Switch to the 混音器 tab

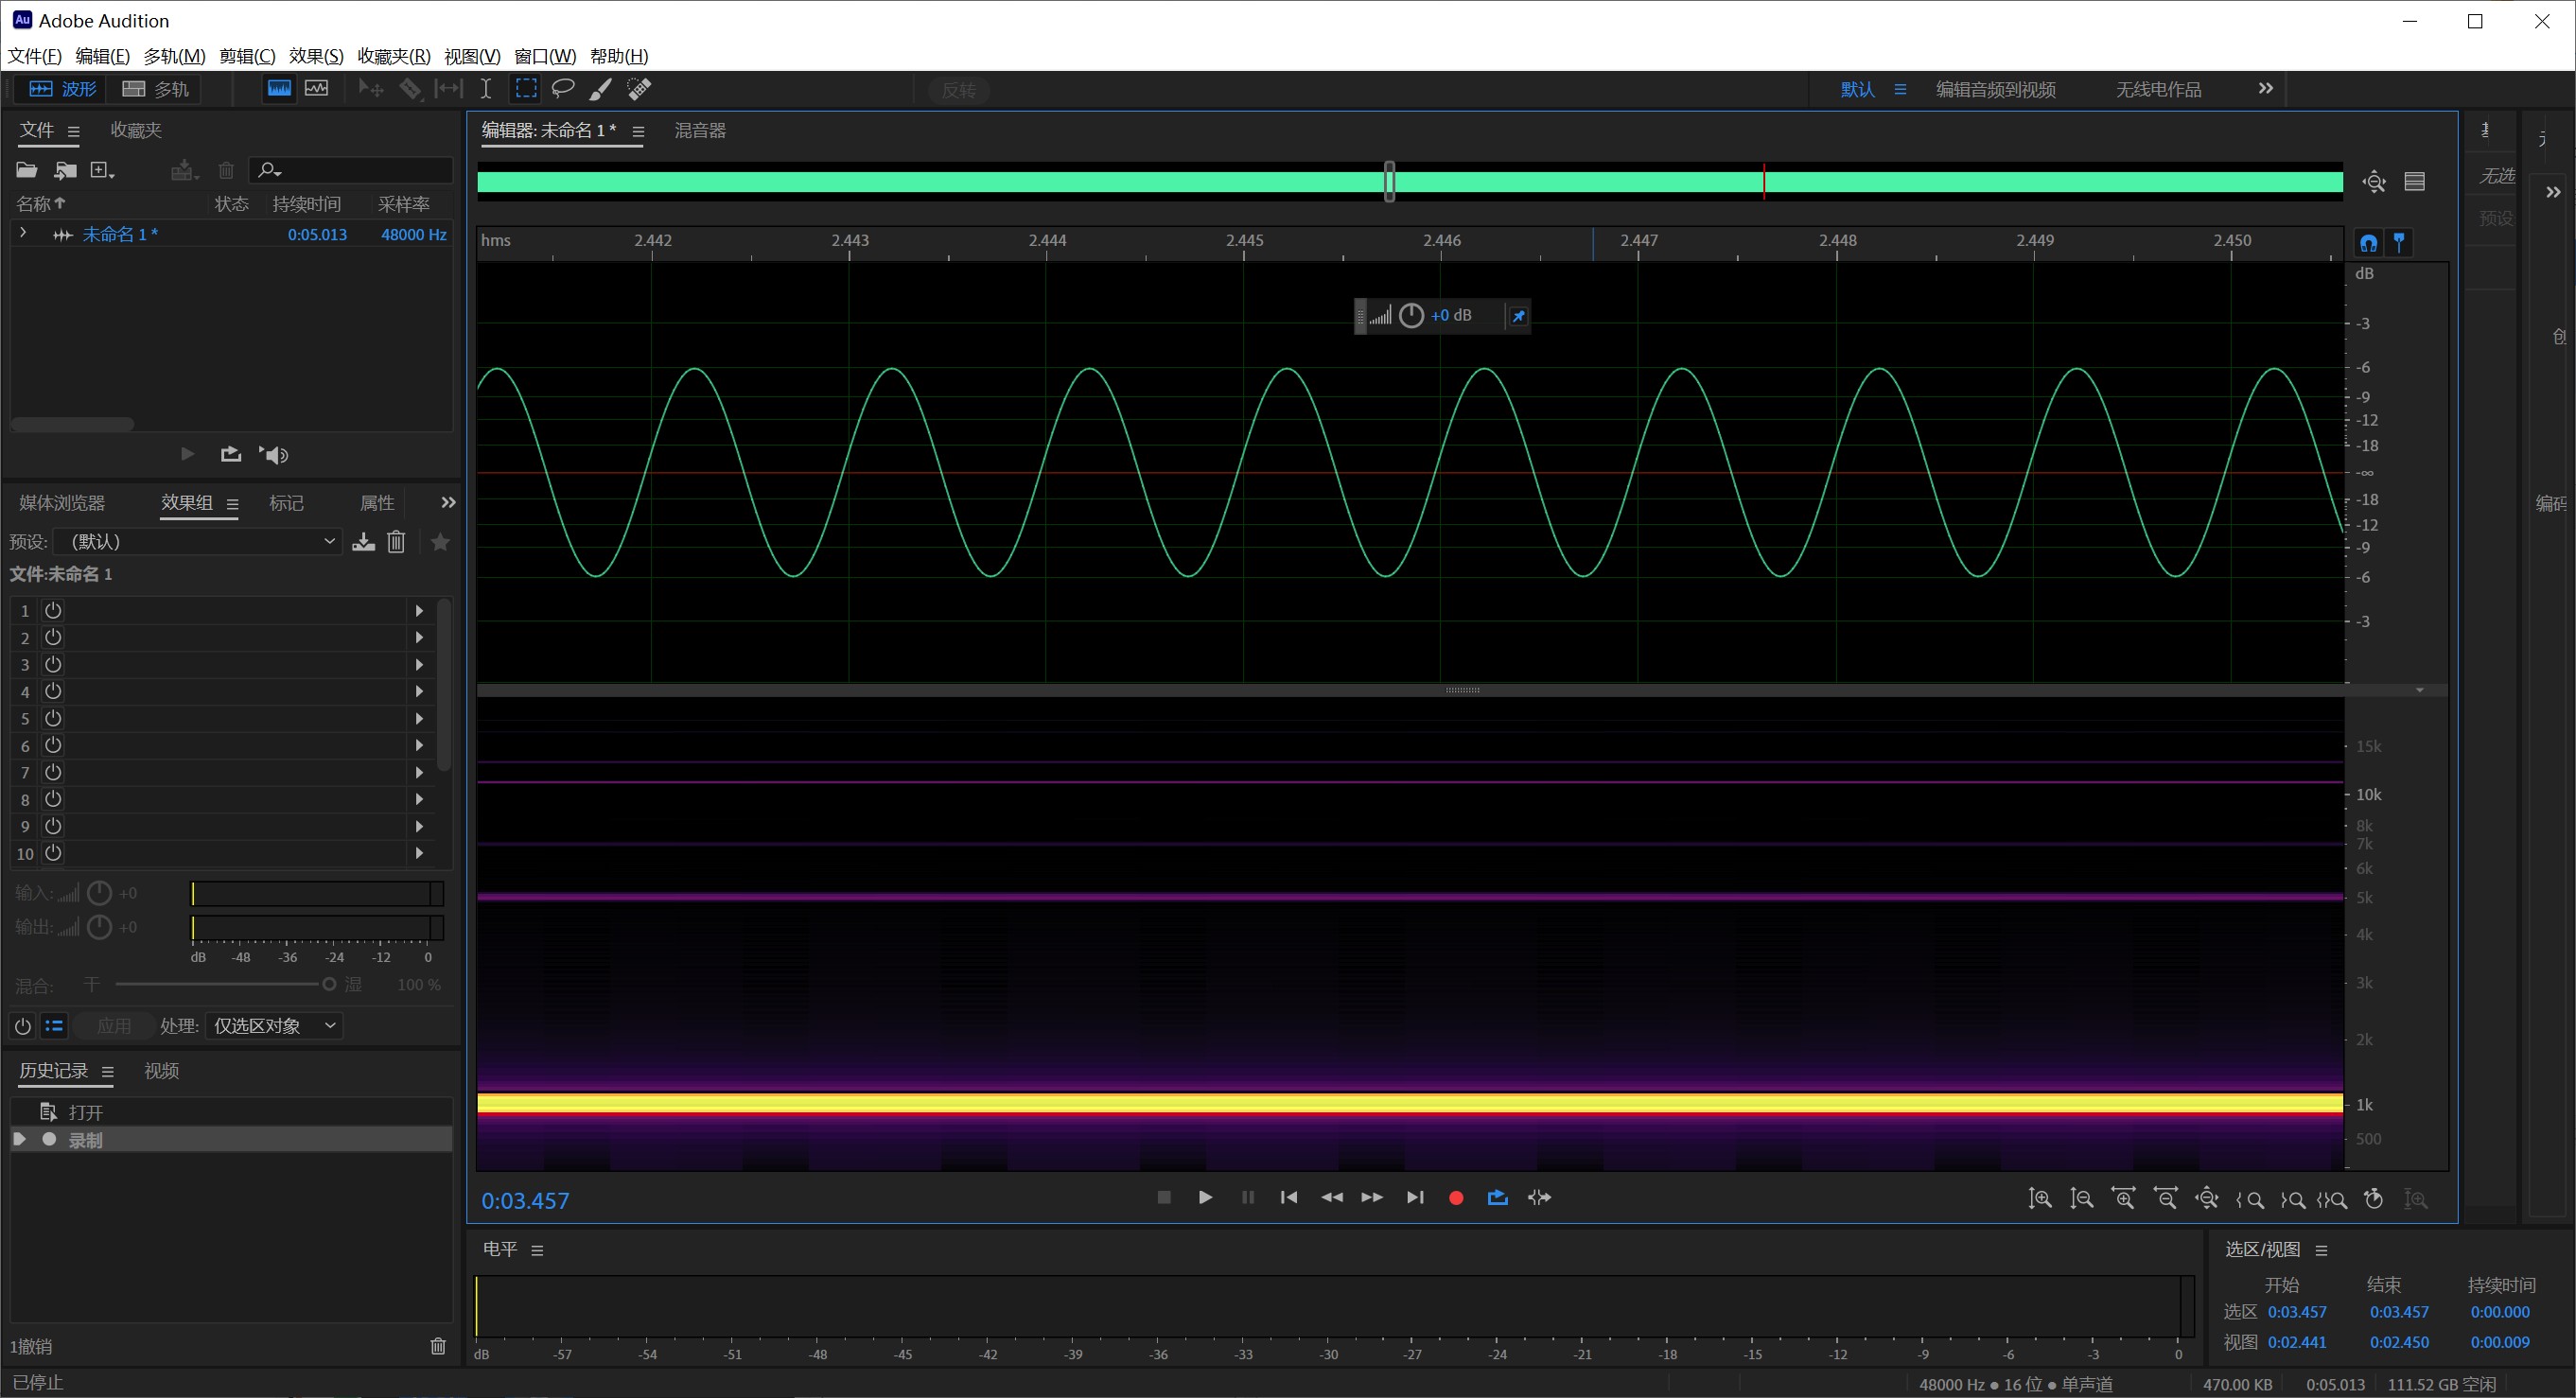click(700, 130)
